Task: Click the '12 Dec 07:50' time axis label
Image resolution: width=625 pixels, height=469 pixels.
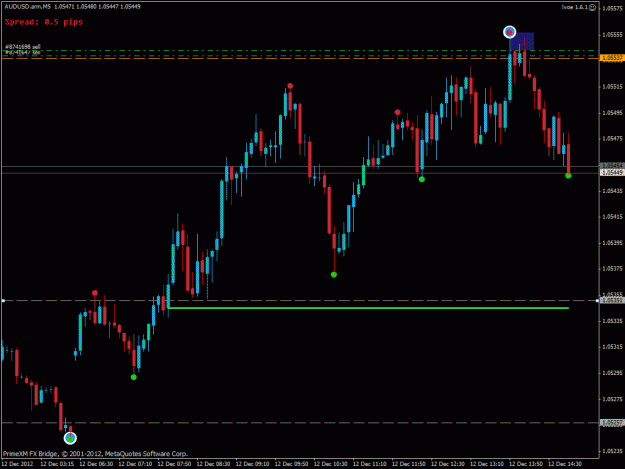Action: pyautogui.click(x=174, y=464)
